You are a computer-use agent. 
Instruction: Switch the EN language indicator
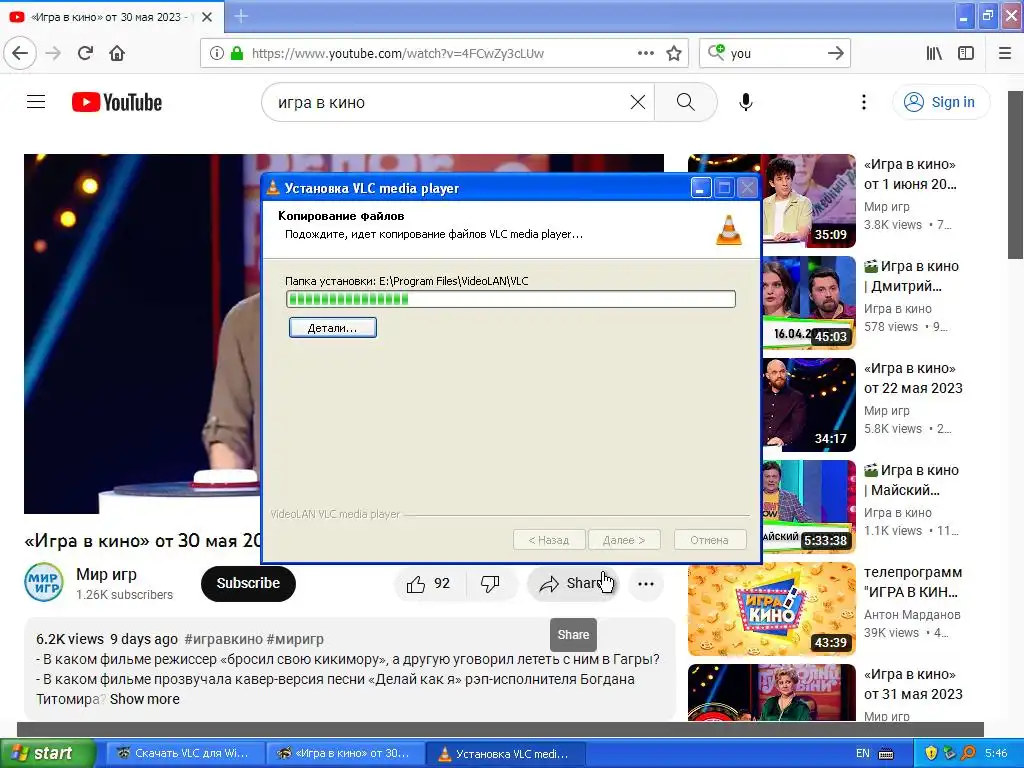click(863, 754)
